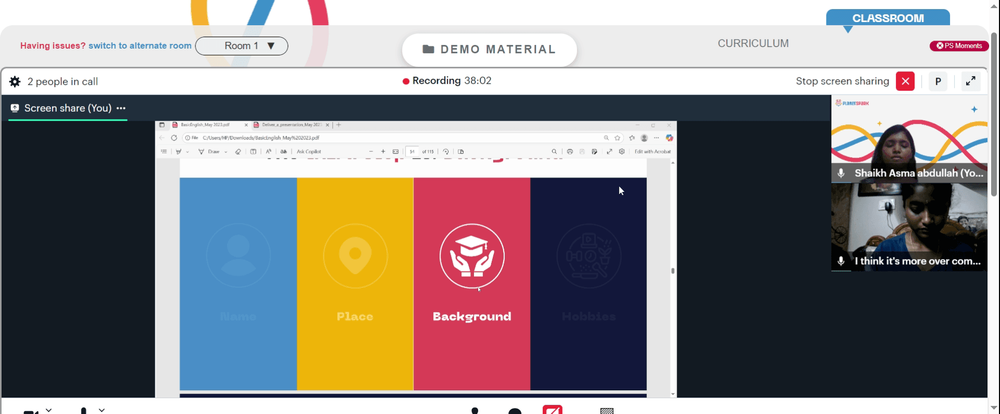Click Hobbies dark navy panel in slide
Image resolution: width=1000 pixels, height=414 pixels.
589,283
